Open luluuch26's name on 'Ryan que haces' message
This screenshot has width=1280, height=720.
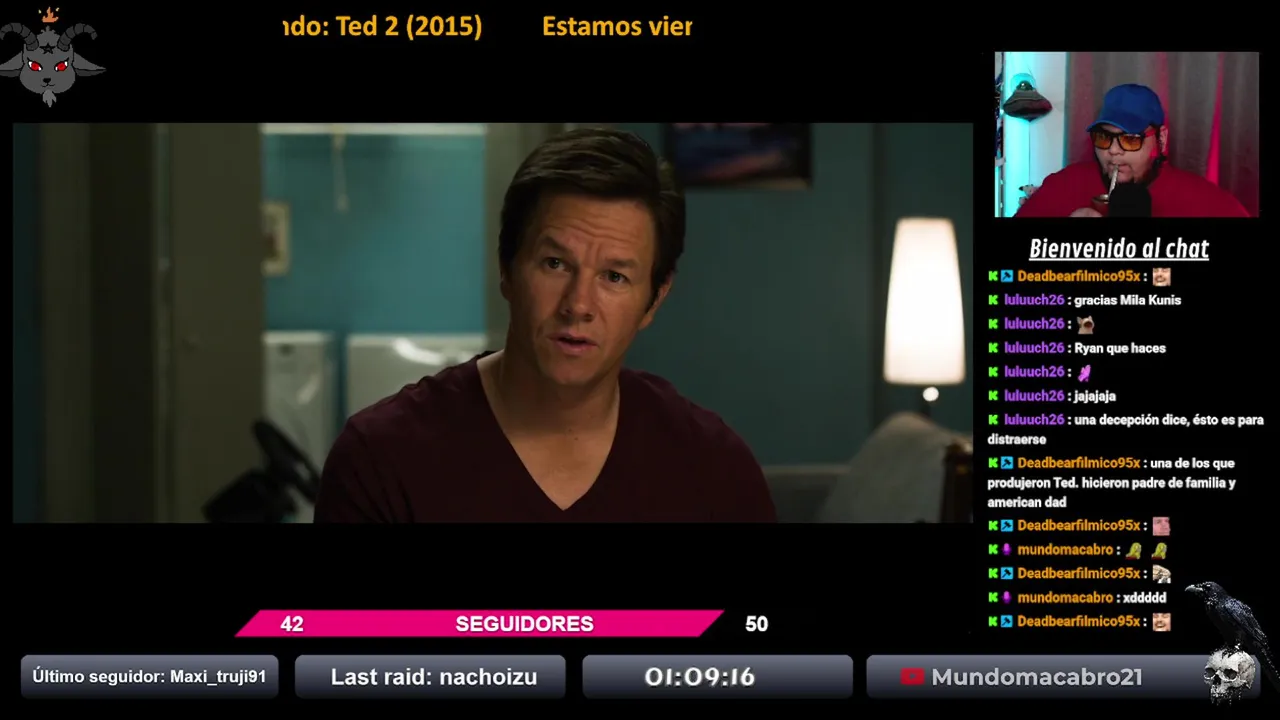click(1034, 348)
